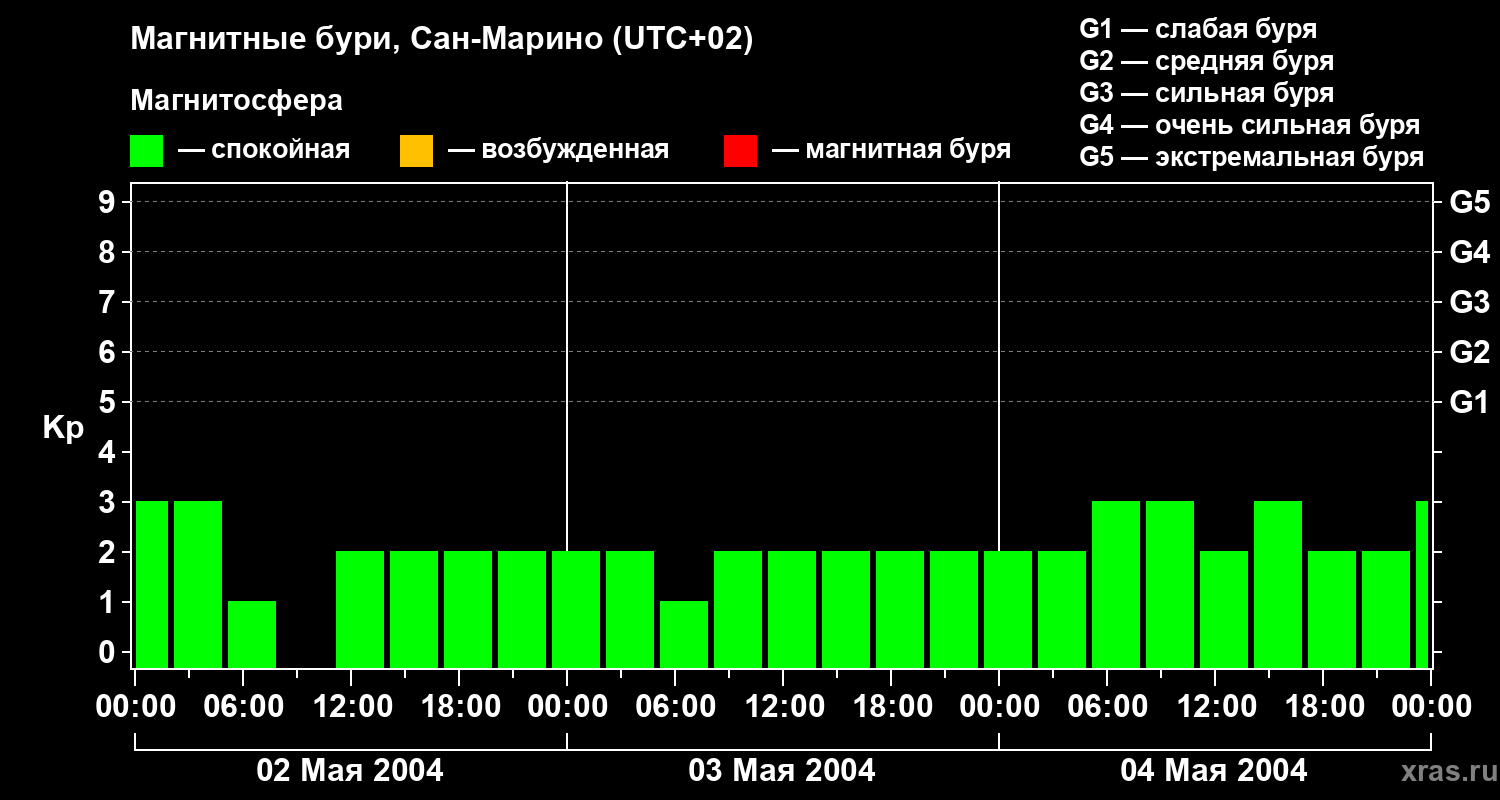Click the 'G4 — очень сильная буря' legend line

(x=1249, y=125)
